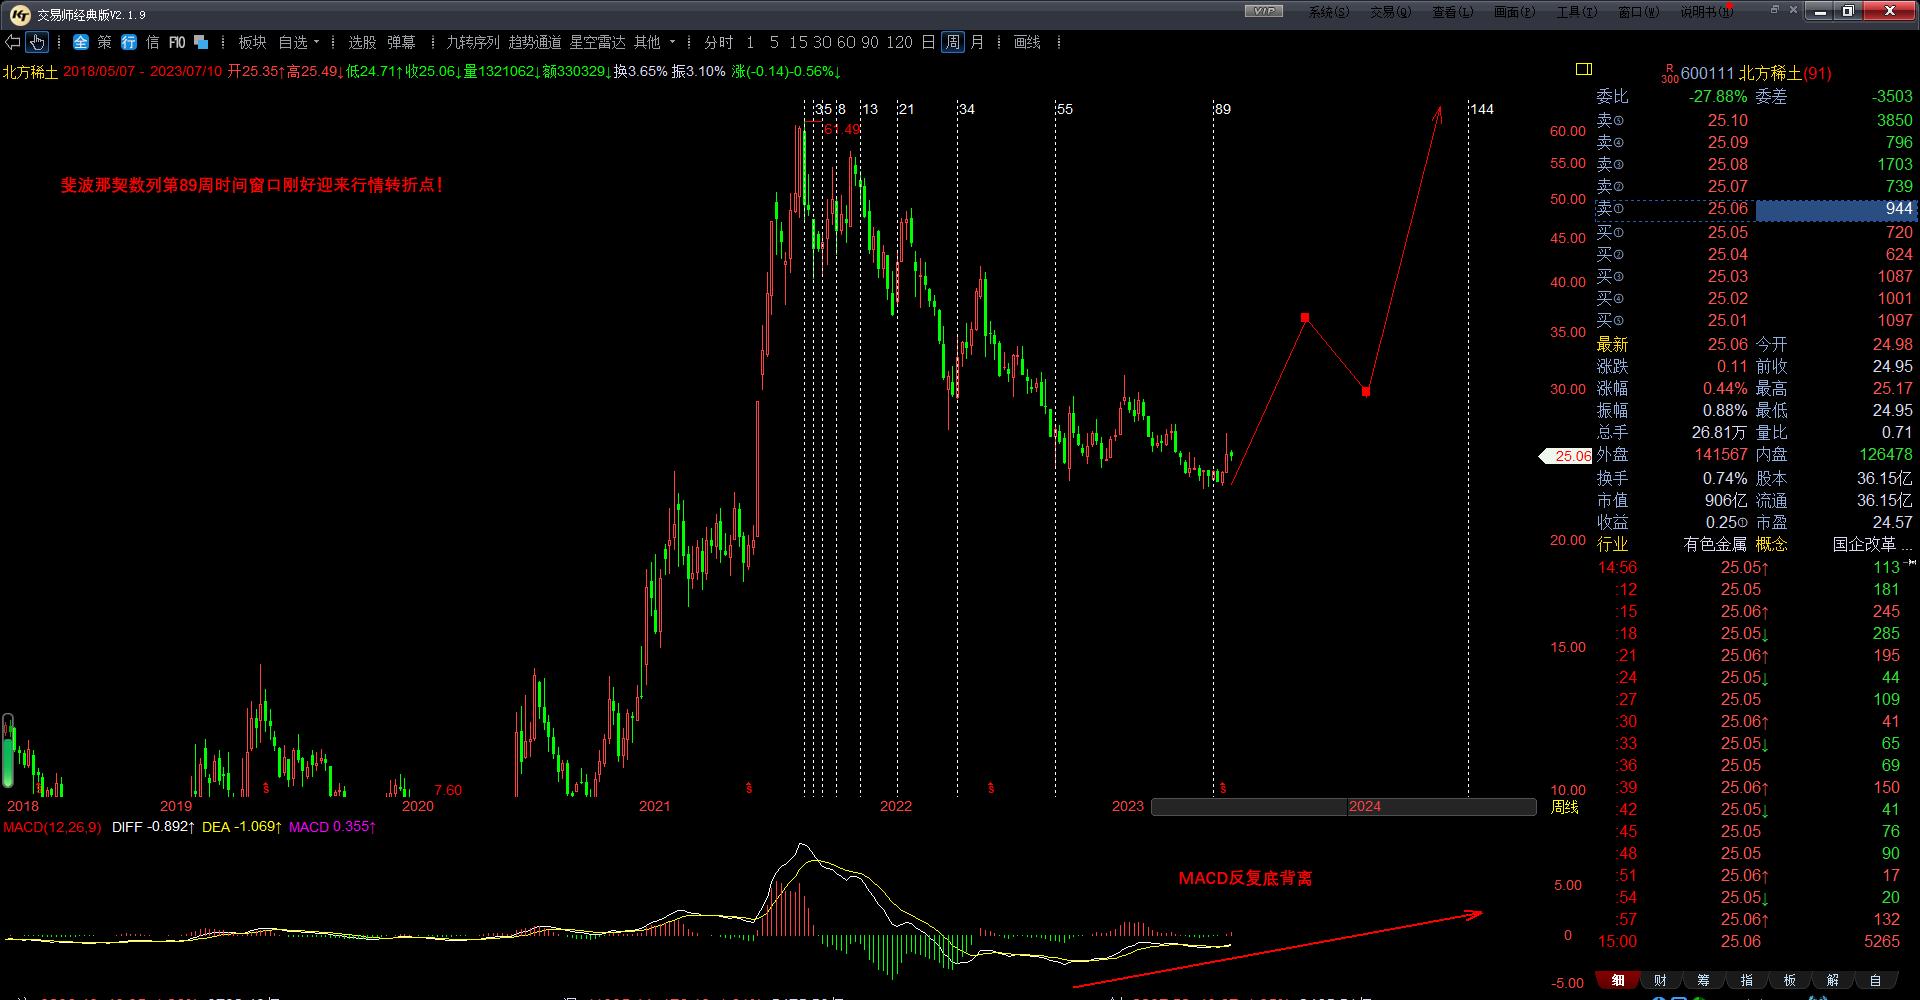Click the small restore child-window icon

tap(1775, 9)
